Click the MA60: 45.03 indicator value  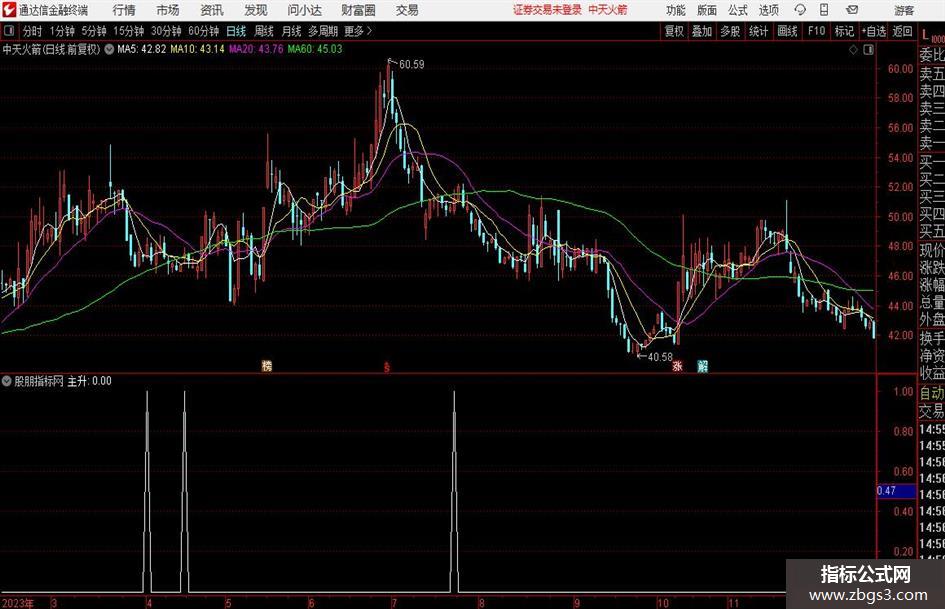tap(315, 49)
